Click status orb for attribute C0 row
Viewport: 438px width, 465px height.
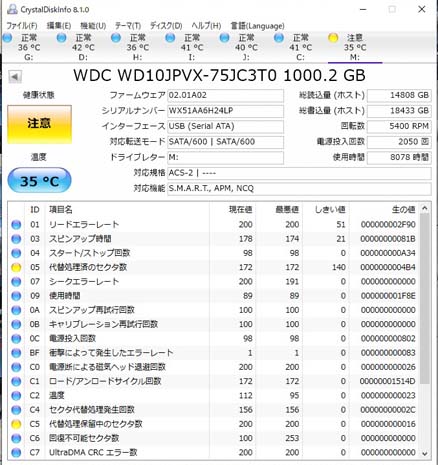[x=16, y=367]
